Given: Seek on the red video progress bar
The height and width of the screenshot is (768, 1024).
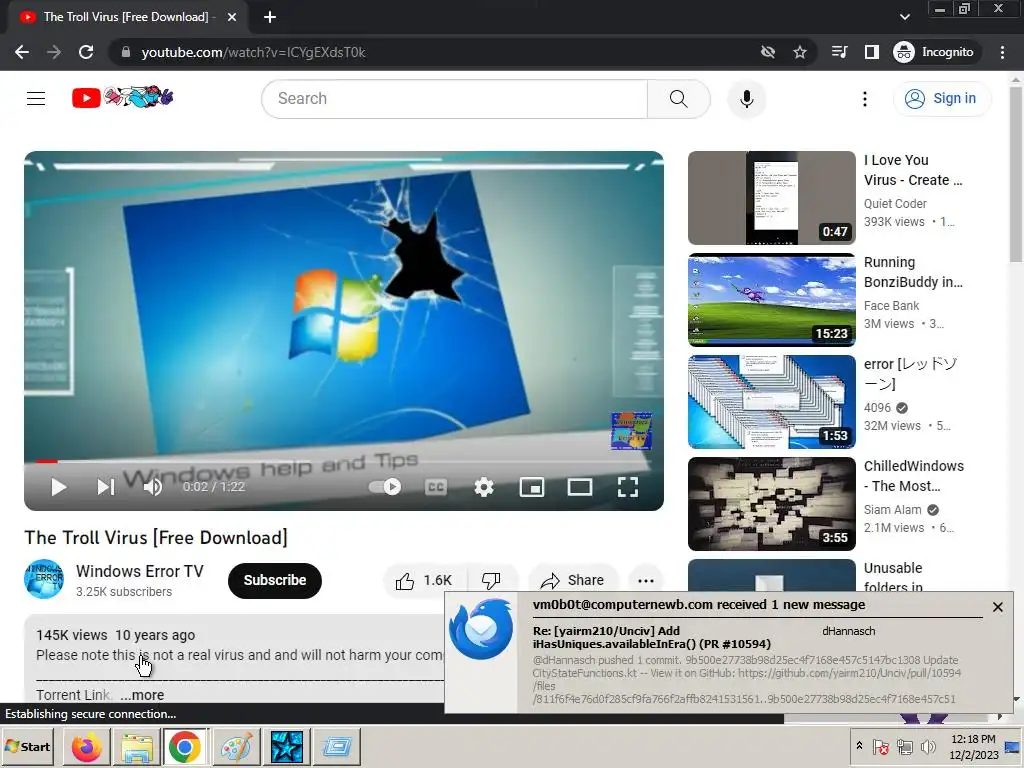Looking at the screenshot, I should [344, 462].
